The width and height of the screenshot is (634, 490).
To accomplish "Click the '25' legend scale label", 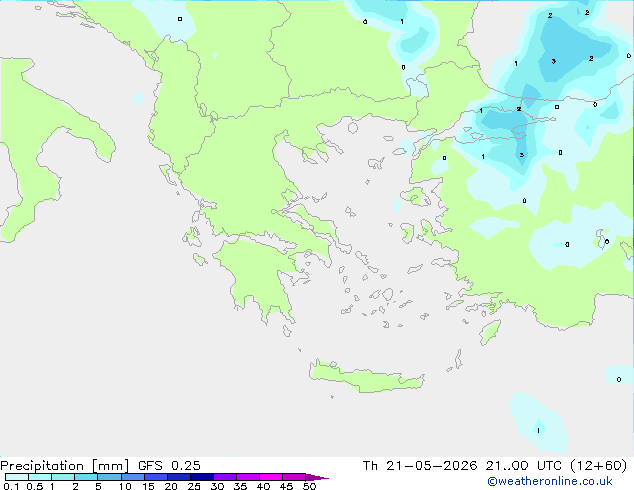I will (x=194, y=486).
